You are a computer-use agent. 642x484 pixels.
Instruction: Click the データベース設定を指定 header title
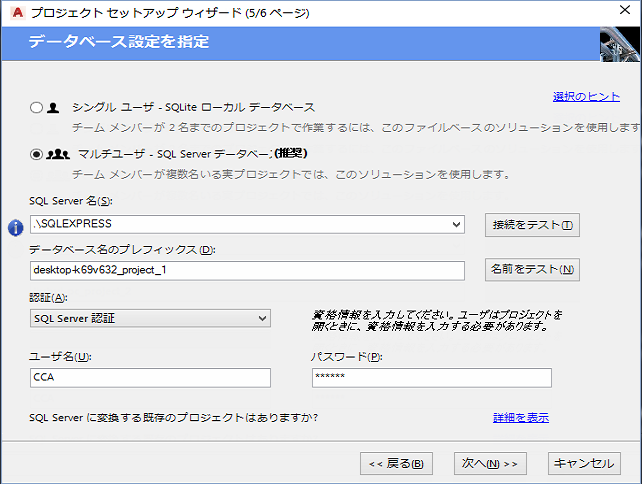point(119,42)
